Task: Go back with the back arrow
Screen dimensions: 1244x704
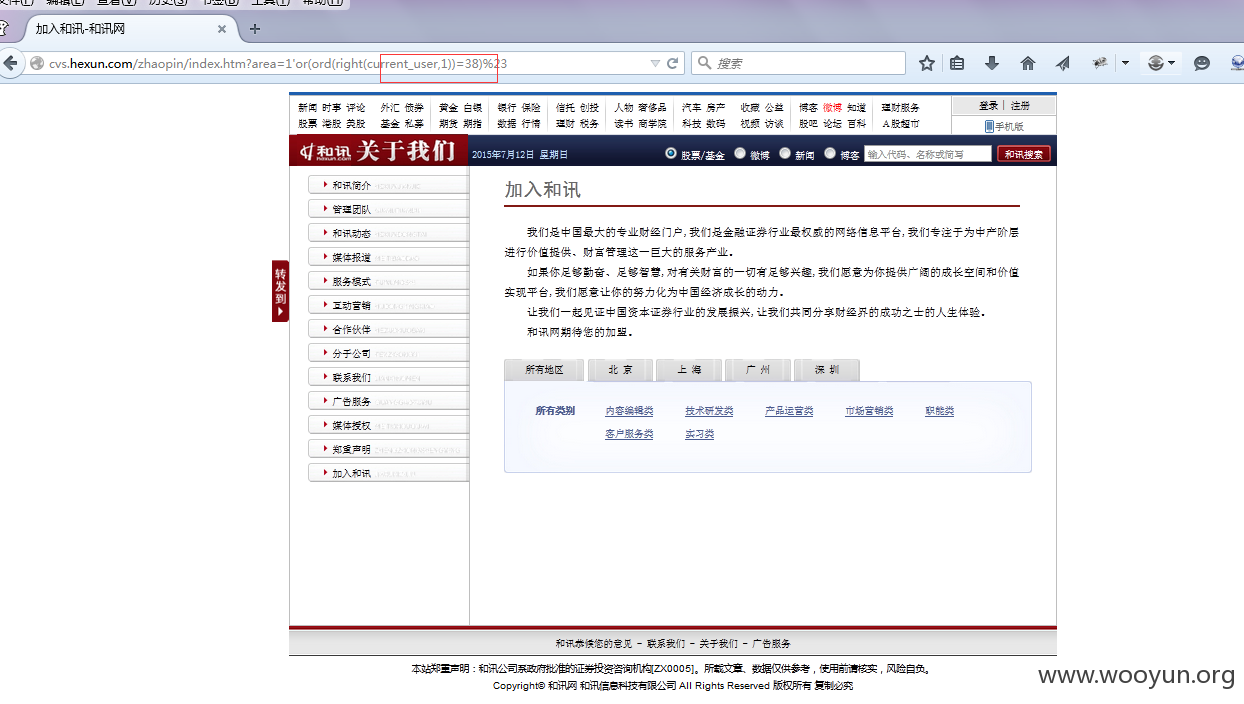Action: click(x=11, y=63)
